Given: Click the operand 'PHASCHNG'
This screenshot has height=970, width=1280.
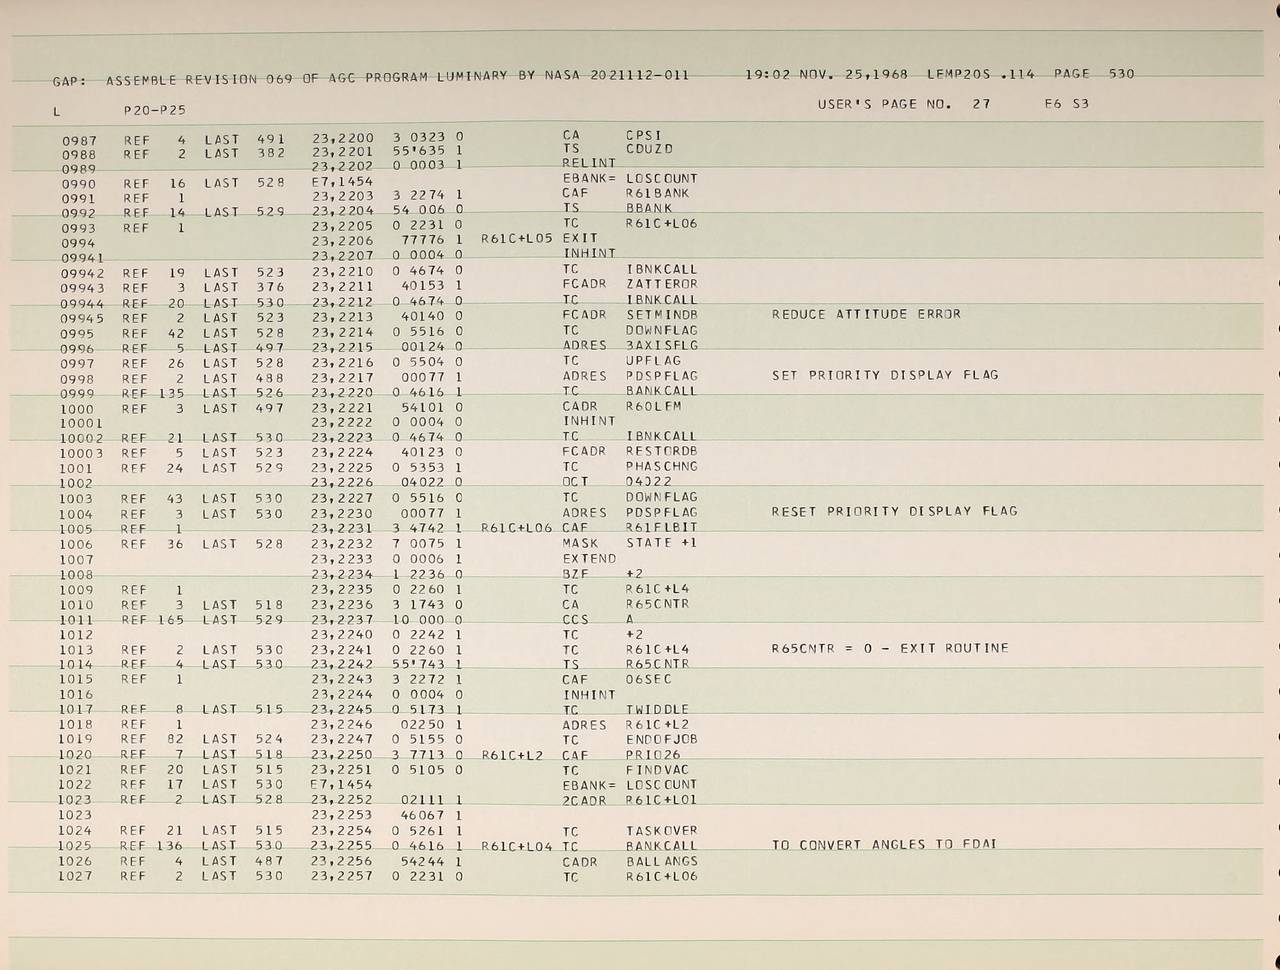Looking at the screenshot, I should click(662, 466).
